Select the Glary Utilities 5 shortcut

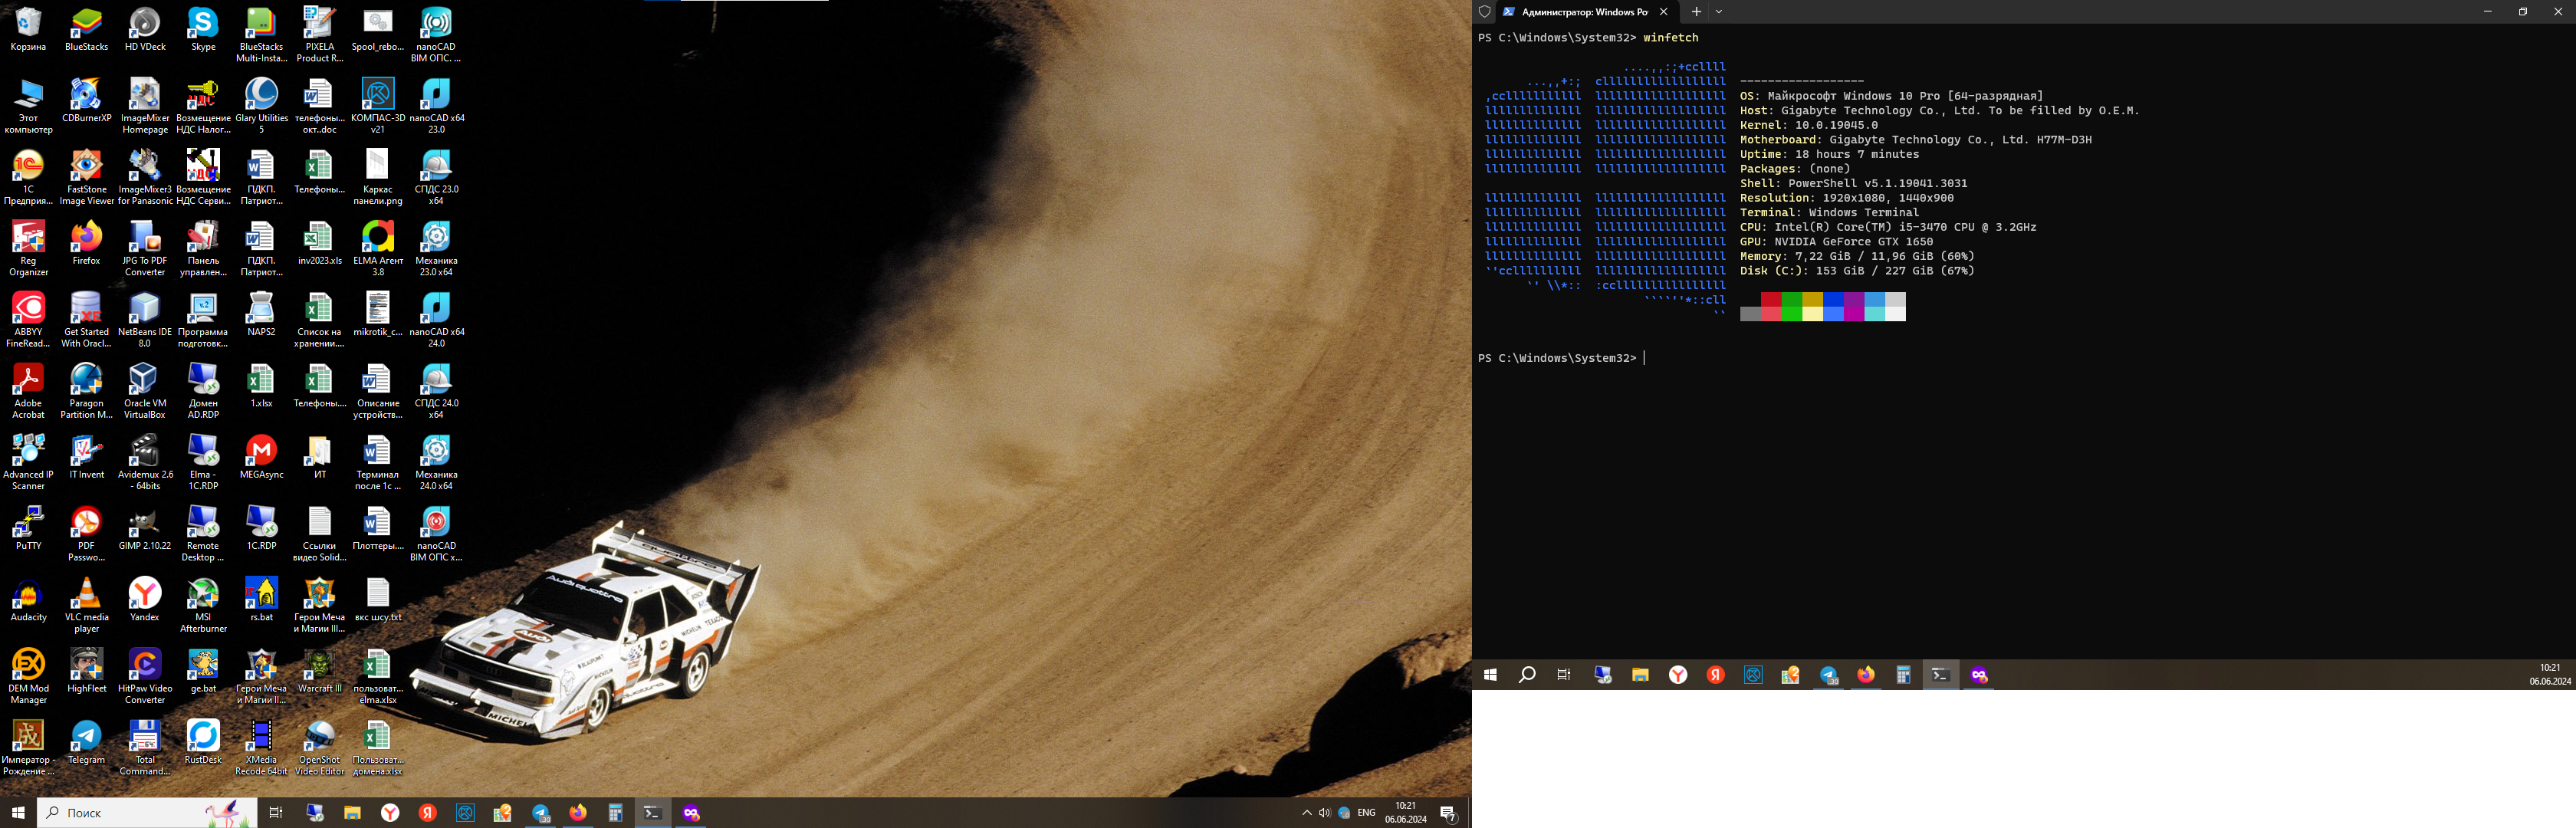(261, 106)
